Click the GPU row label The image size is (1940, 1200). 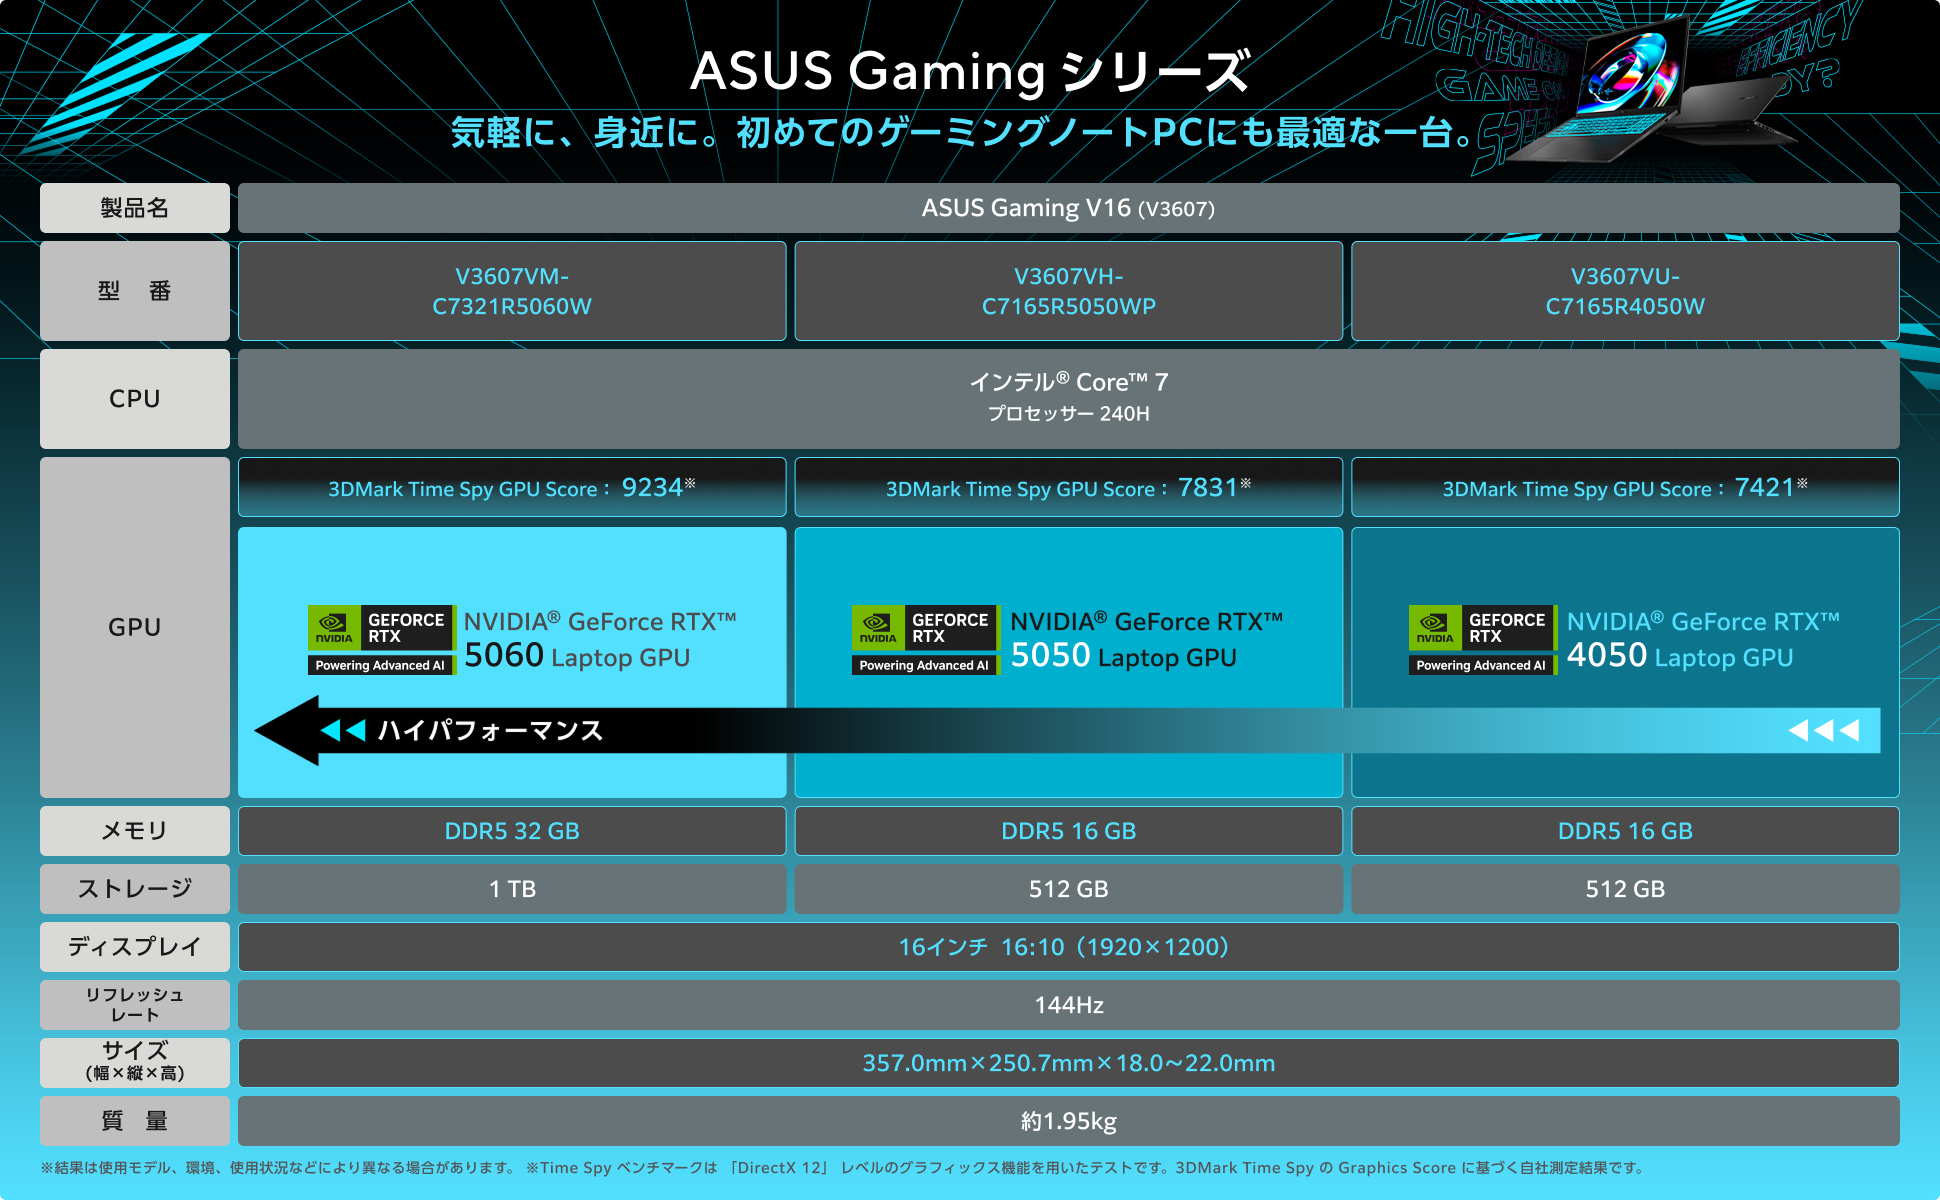(x=135, y=627)
